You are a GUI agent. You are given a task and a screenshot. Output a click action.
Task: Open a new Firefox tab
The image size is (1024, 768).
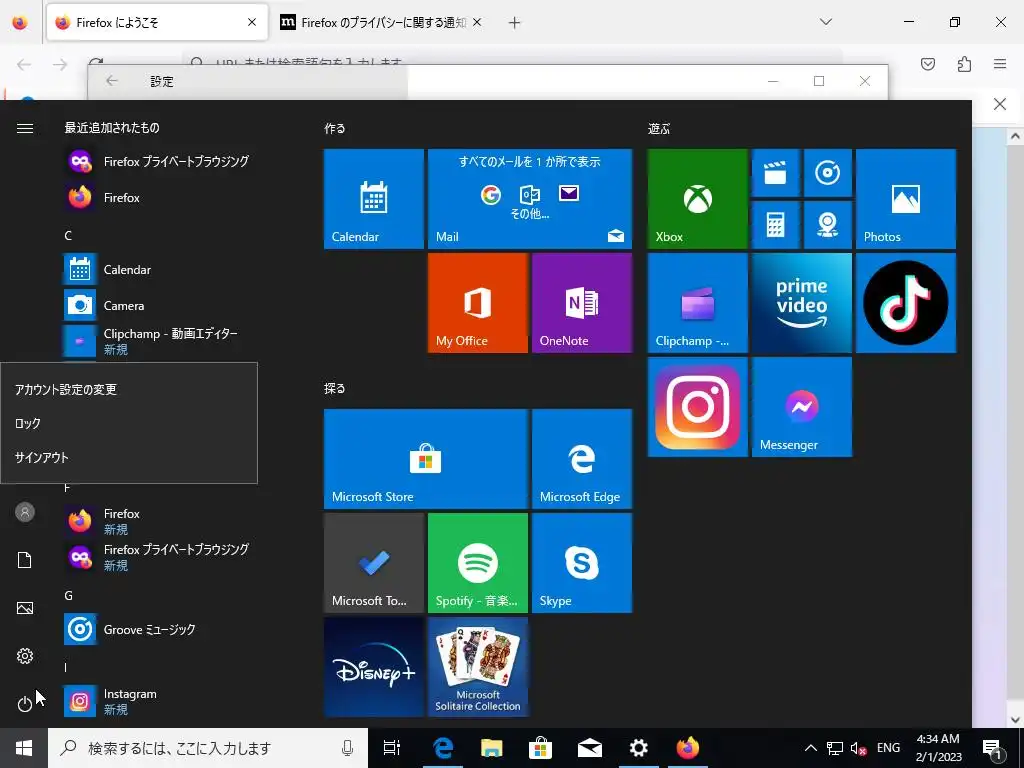pos(515,23)
